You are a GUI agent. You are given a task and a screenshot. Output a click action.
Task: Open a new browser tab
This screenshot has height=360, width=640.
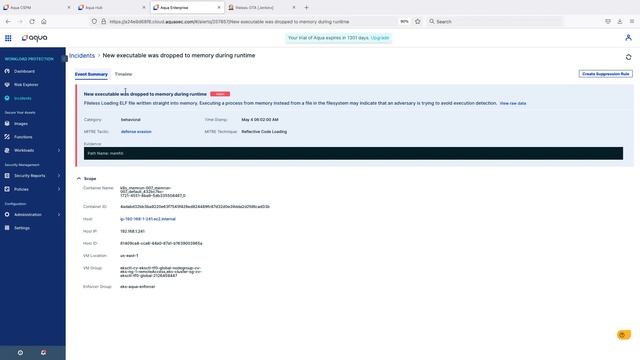tap(307, 7)
